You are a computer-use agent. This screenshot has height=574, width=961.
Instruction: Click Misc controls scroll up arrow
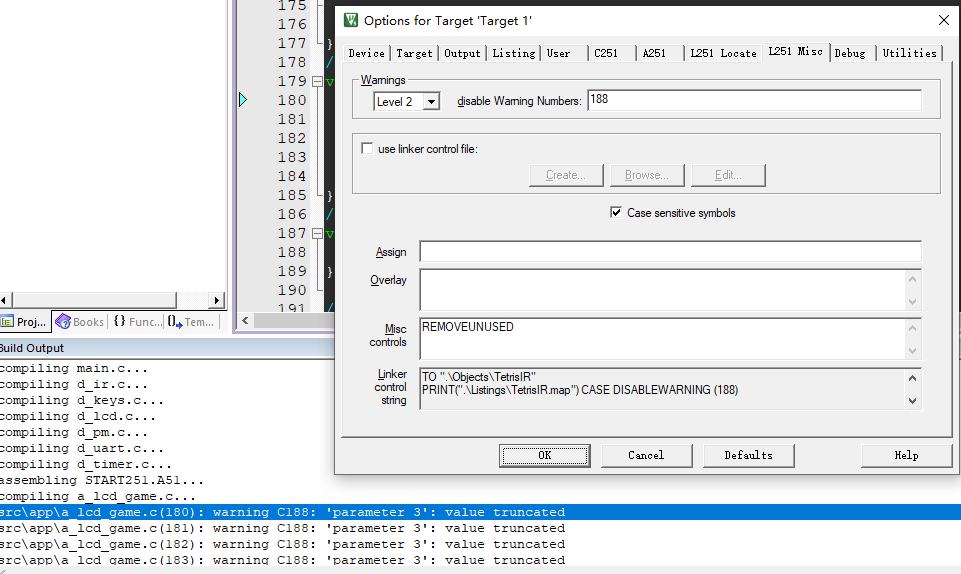(x=913, y=328)
